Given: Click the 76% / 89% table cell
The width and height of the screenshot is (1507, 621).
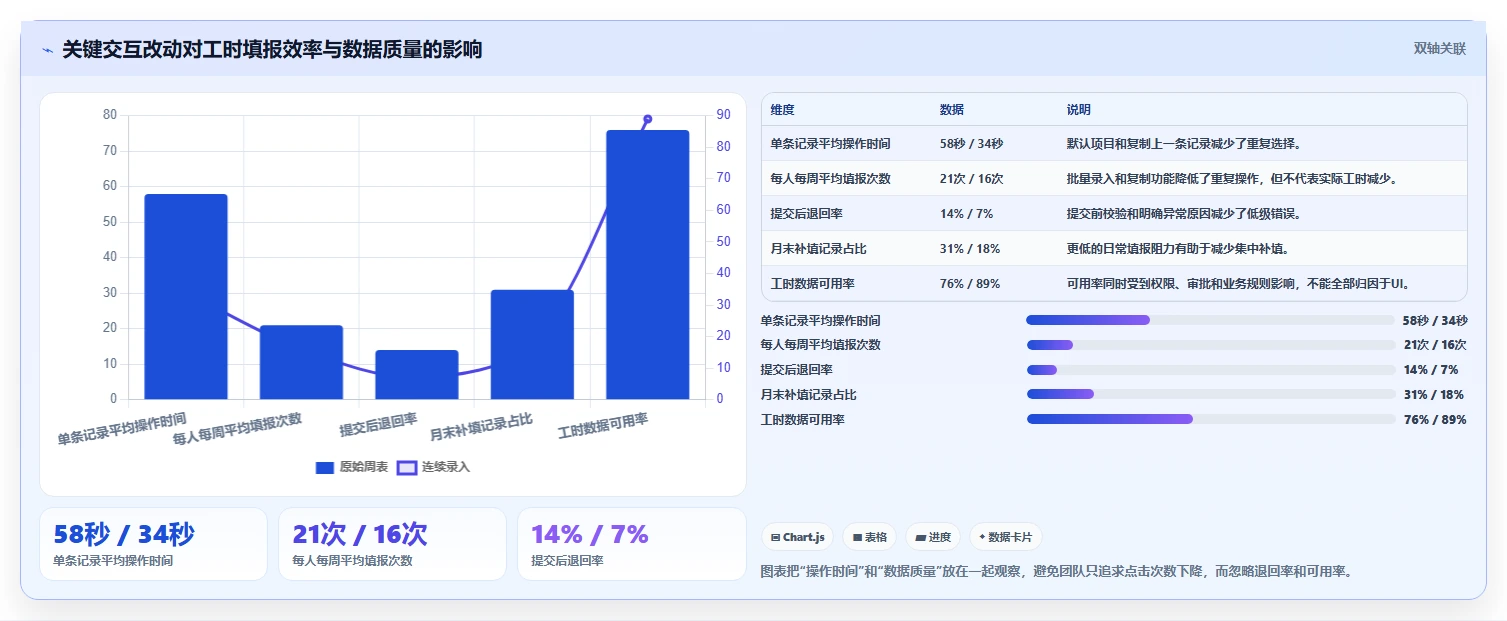Looking at the screenshot, I should (x=970, y=284).
